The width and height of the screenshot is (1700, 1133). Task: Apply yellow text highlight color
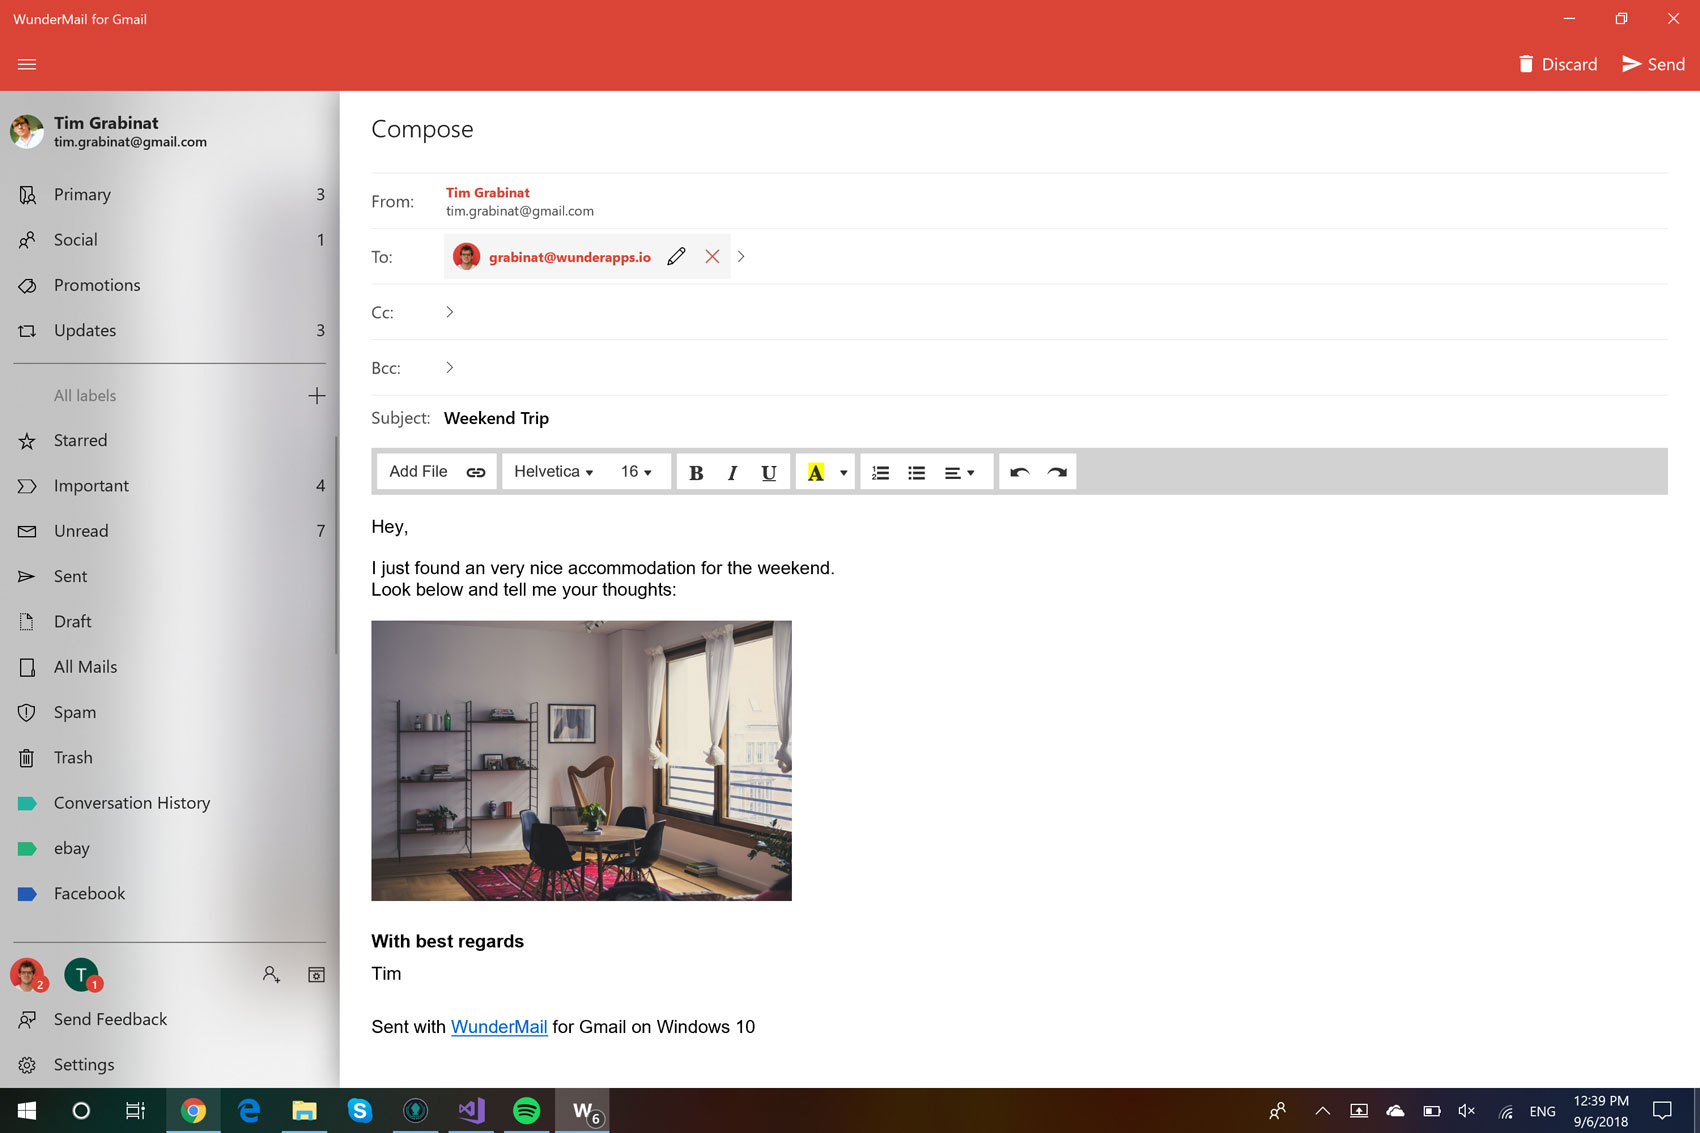(816, 472)
